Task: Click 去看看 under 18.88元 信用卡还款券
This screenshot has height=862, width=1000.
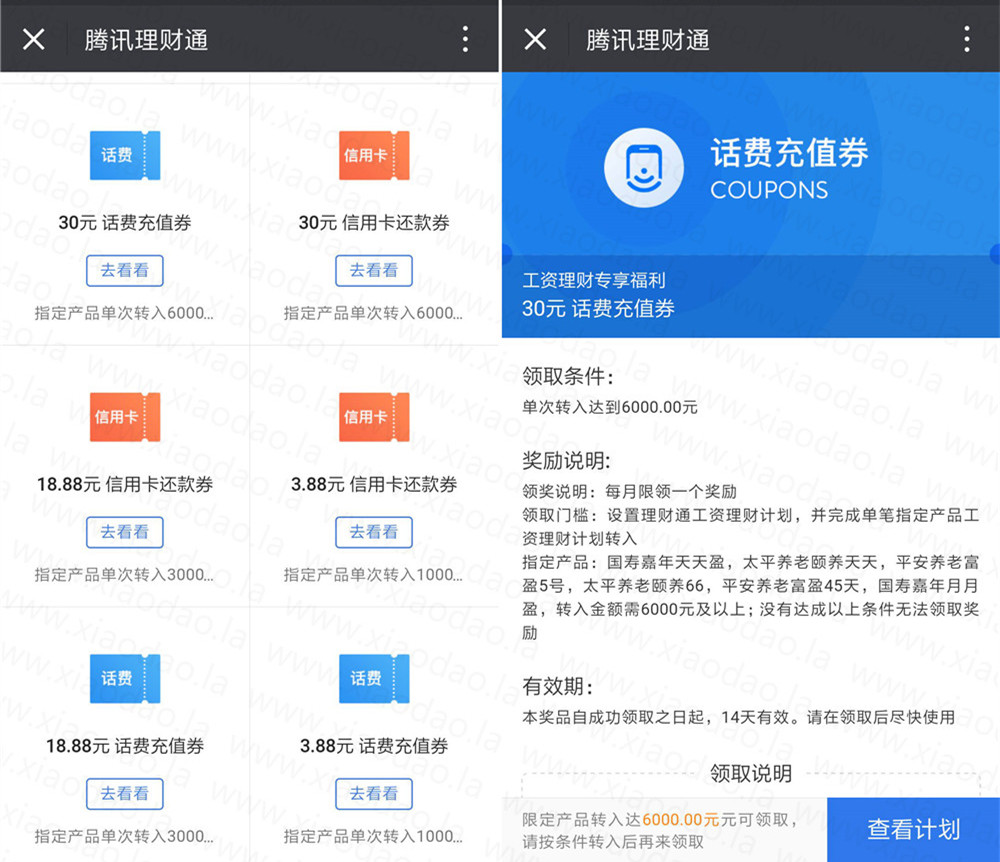Action: [x=125, y=532]
